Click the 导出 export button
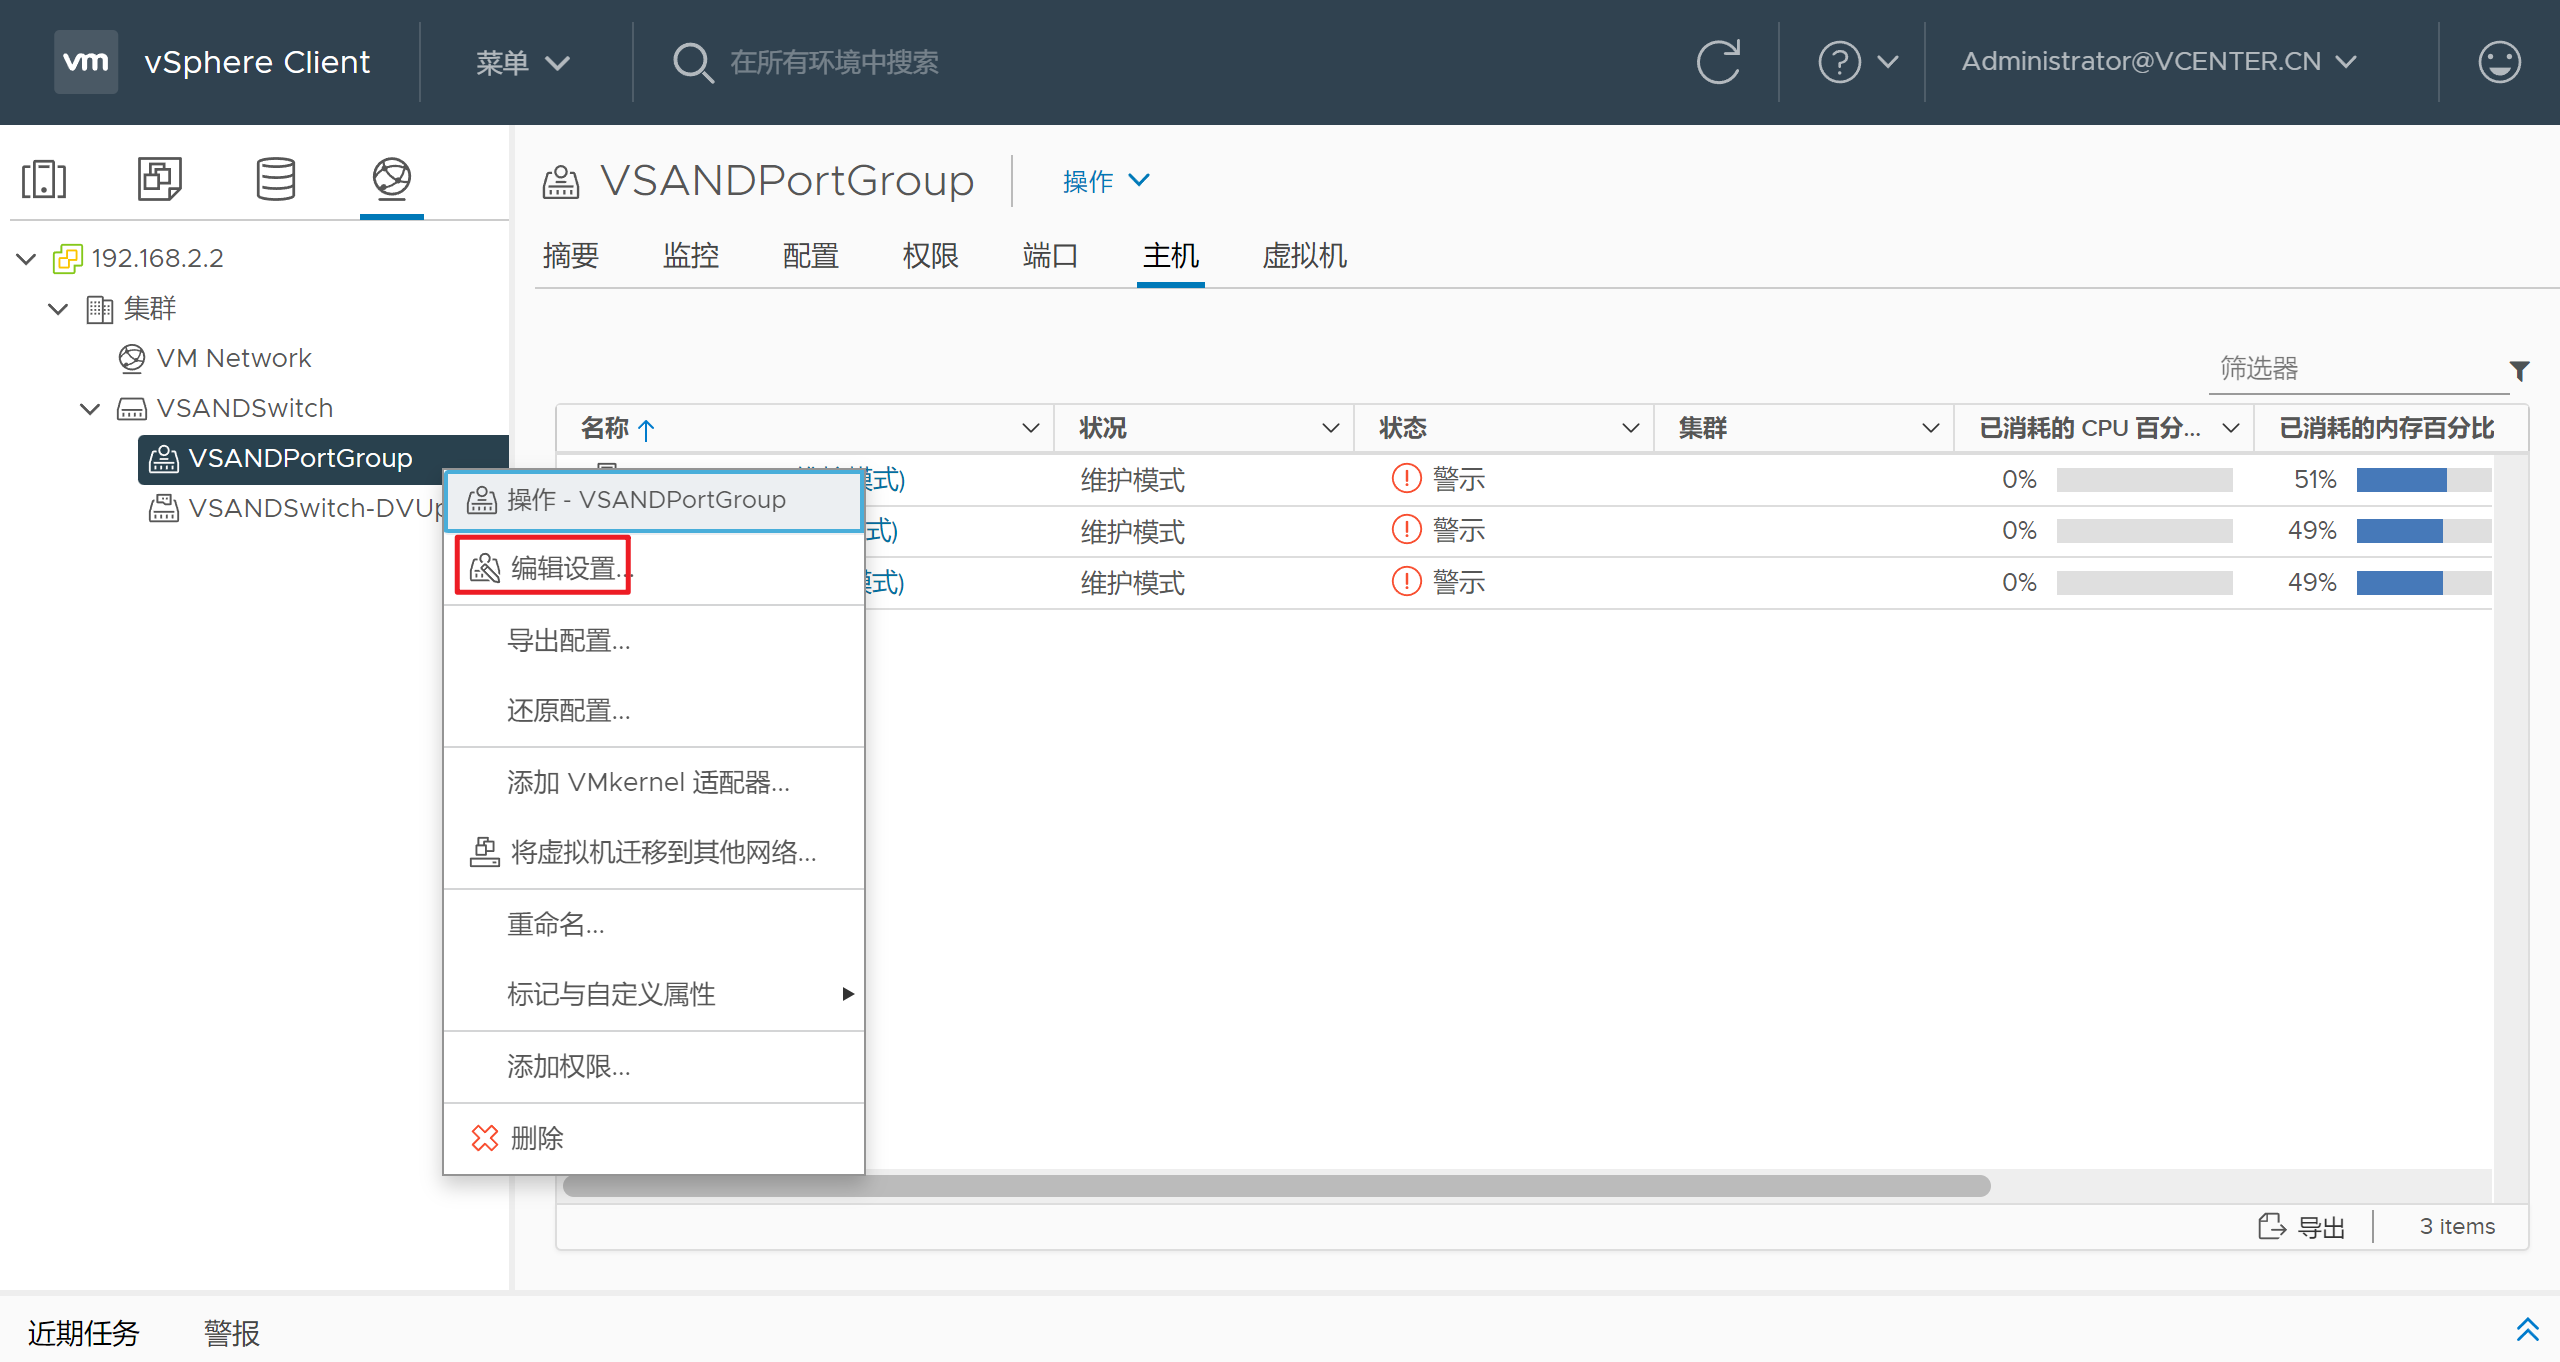 [x=2302, y=1226]
